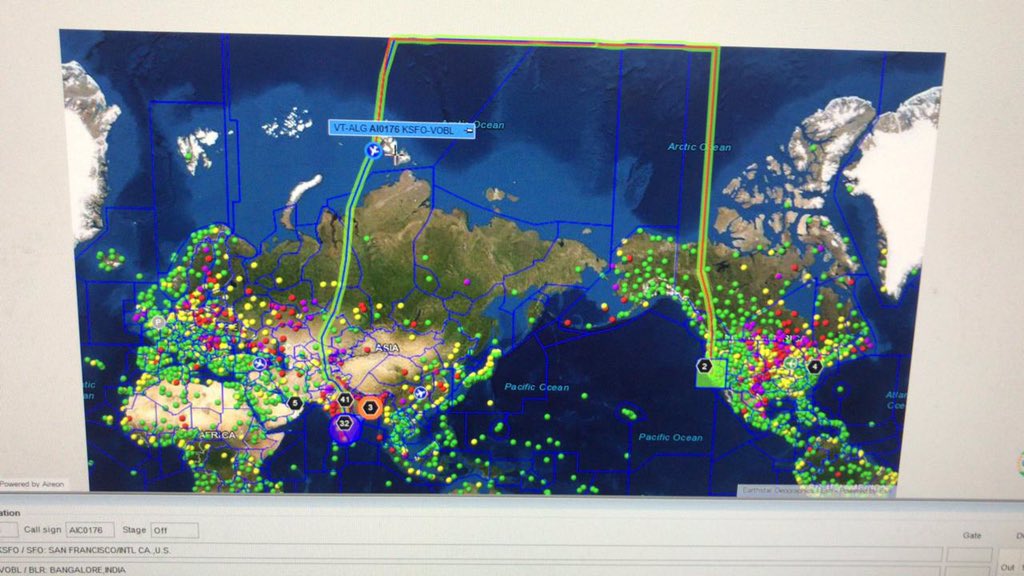1024x576 pixels.
Task: Open the orange cluster marker numbered 3
Action: pos(370,408)
